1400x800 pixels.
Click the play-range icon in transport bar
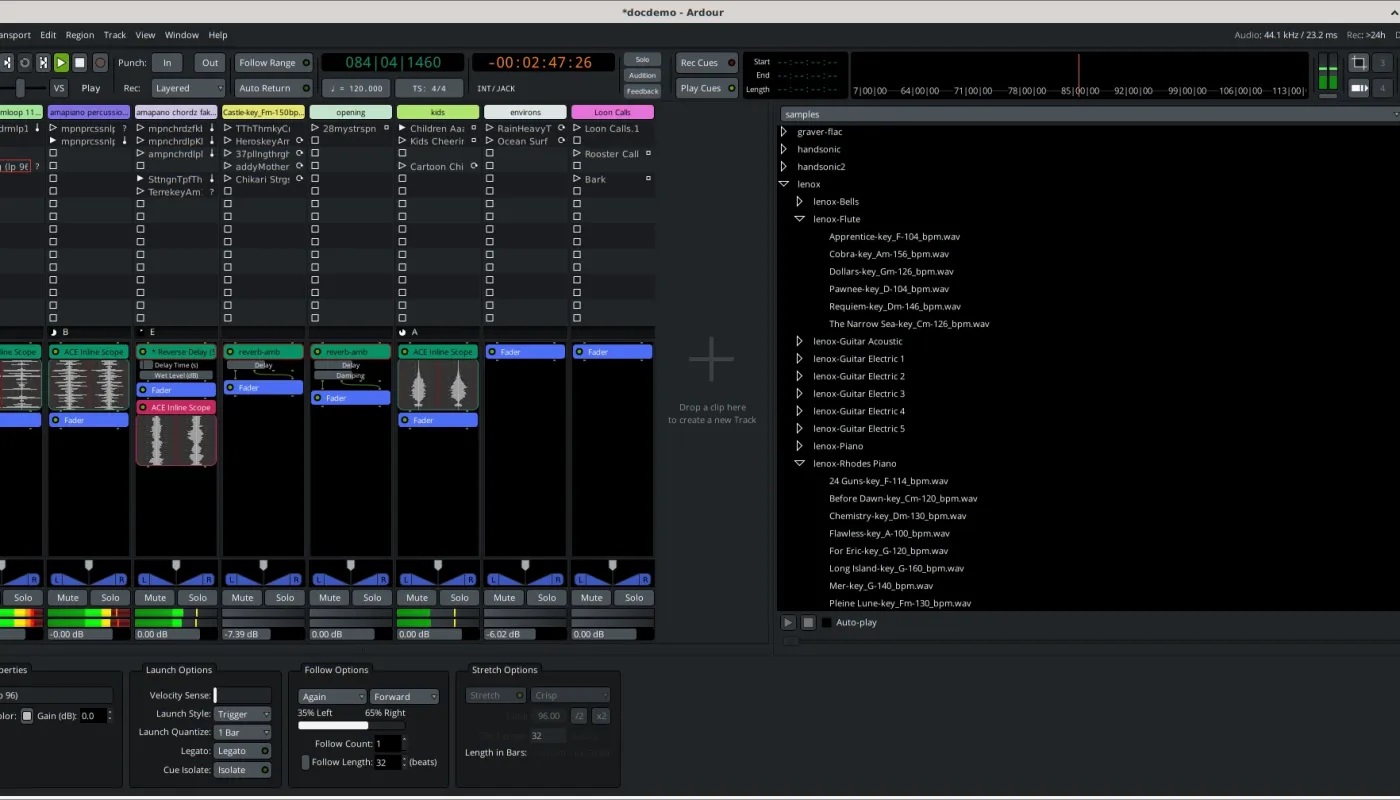click(x=43, y=62)
